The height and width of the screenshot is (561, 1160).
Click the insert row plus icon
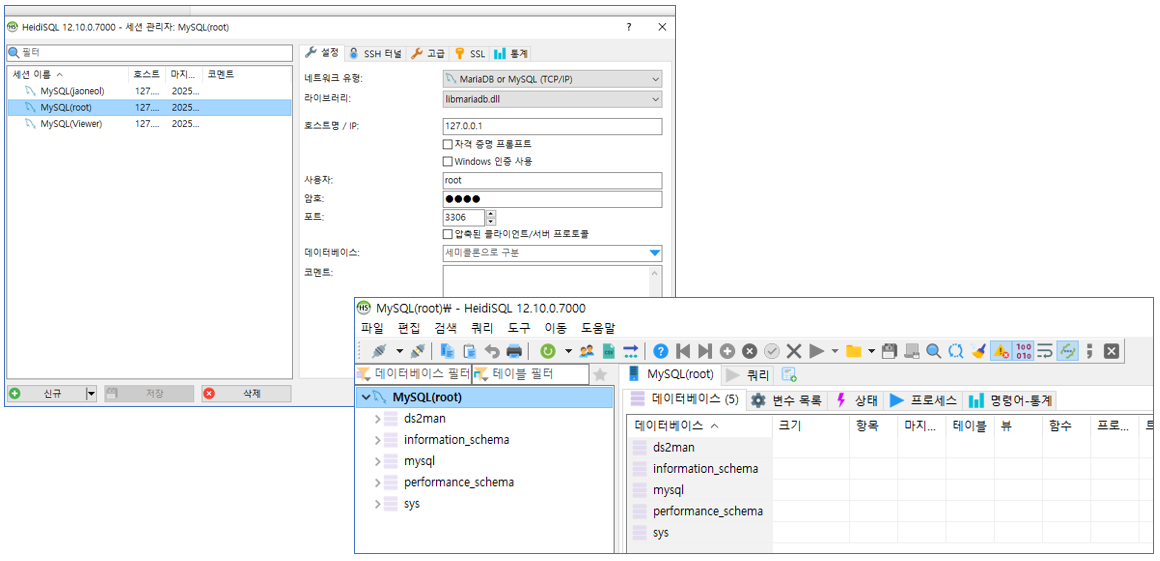pos(727,351)
